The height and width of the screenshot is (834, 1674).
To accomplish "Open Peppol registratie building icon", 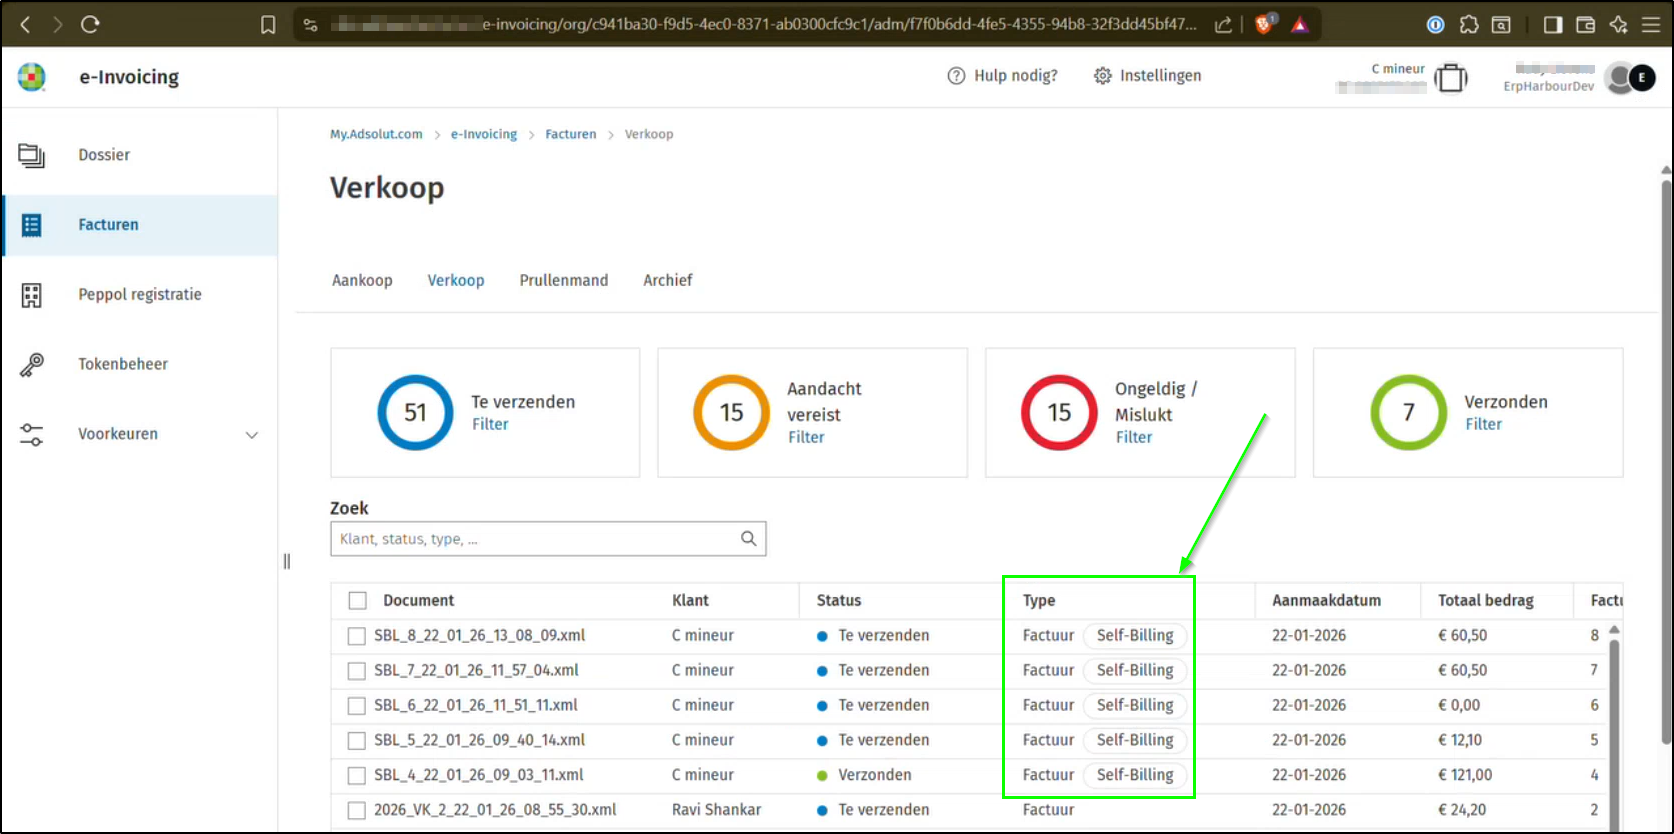I will tap(32, 295).
